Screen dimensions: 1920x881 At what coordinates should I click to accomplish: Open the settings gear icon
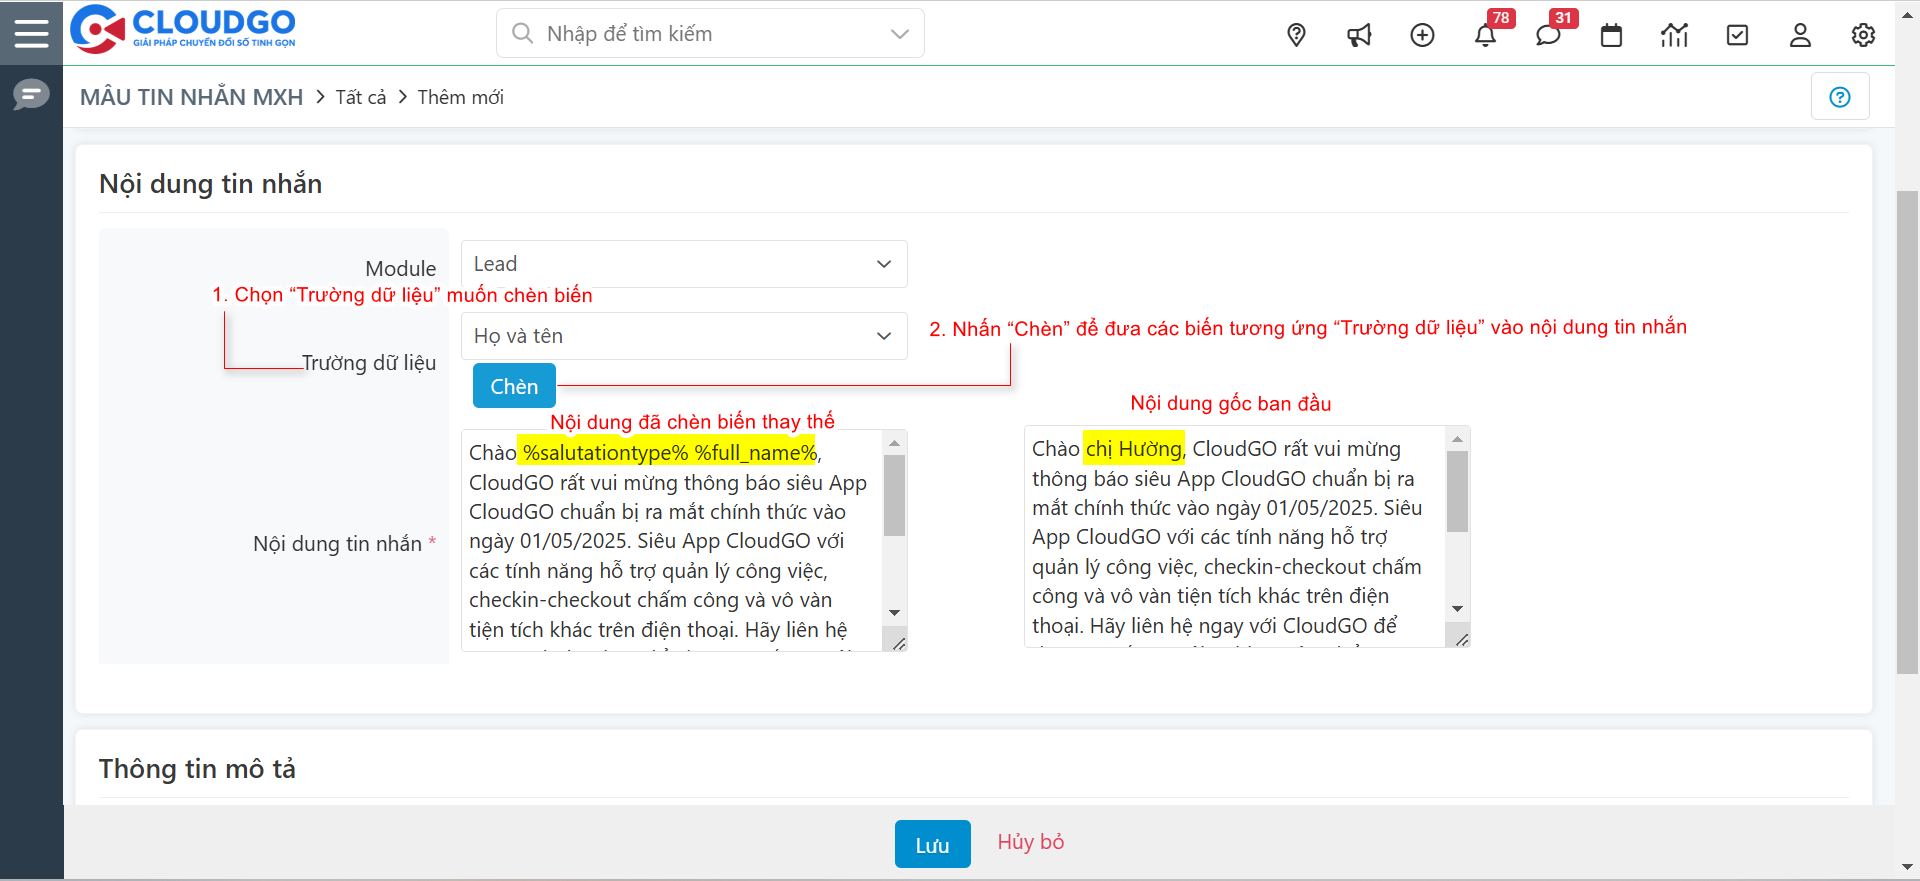click(1863, 35)
